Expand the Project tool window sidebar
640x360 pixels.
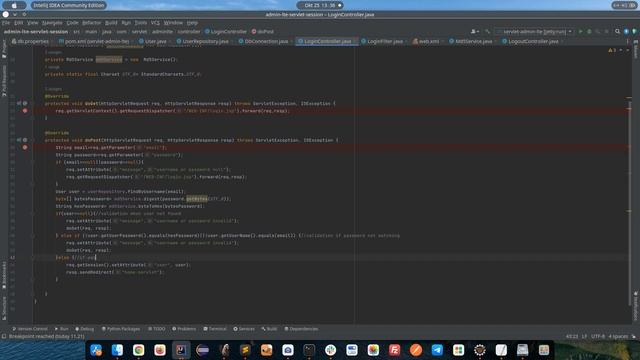coord(4,49)
